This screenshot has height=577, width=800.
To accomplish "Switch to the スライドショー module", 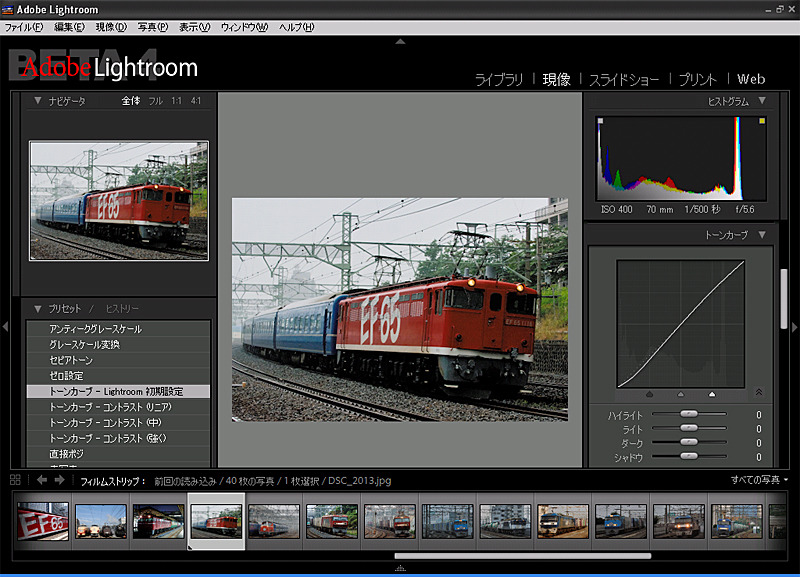I will coord(624,80).
